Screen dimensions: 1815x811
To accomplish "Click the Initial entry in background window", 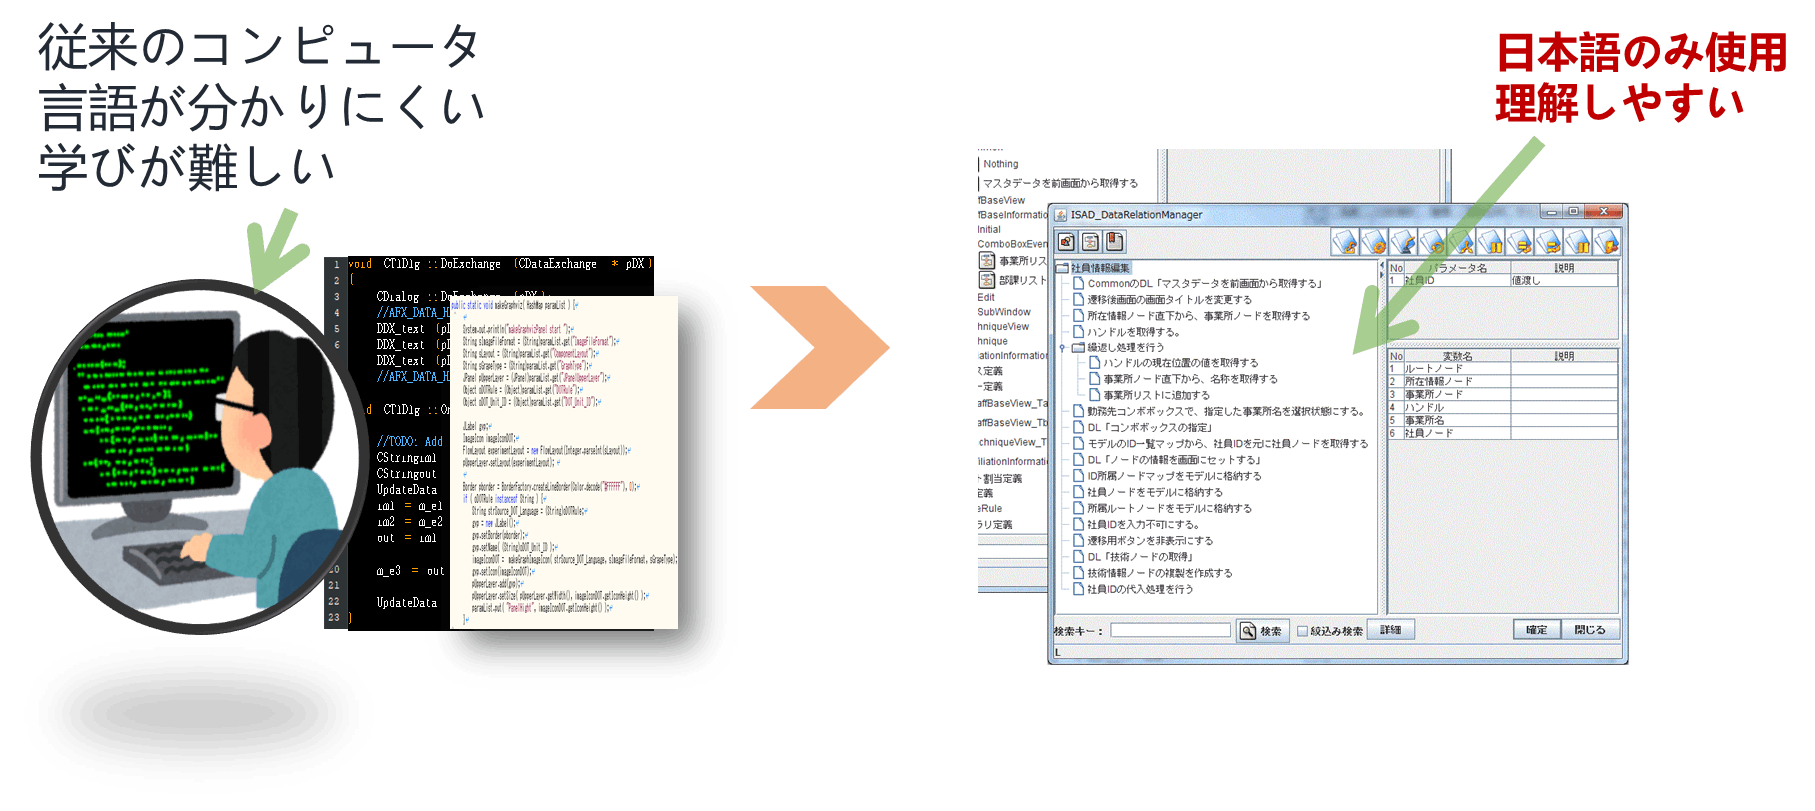I will click(x=989, y=229).
